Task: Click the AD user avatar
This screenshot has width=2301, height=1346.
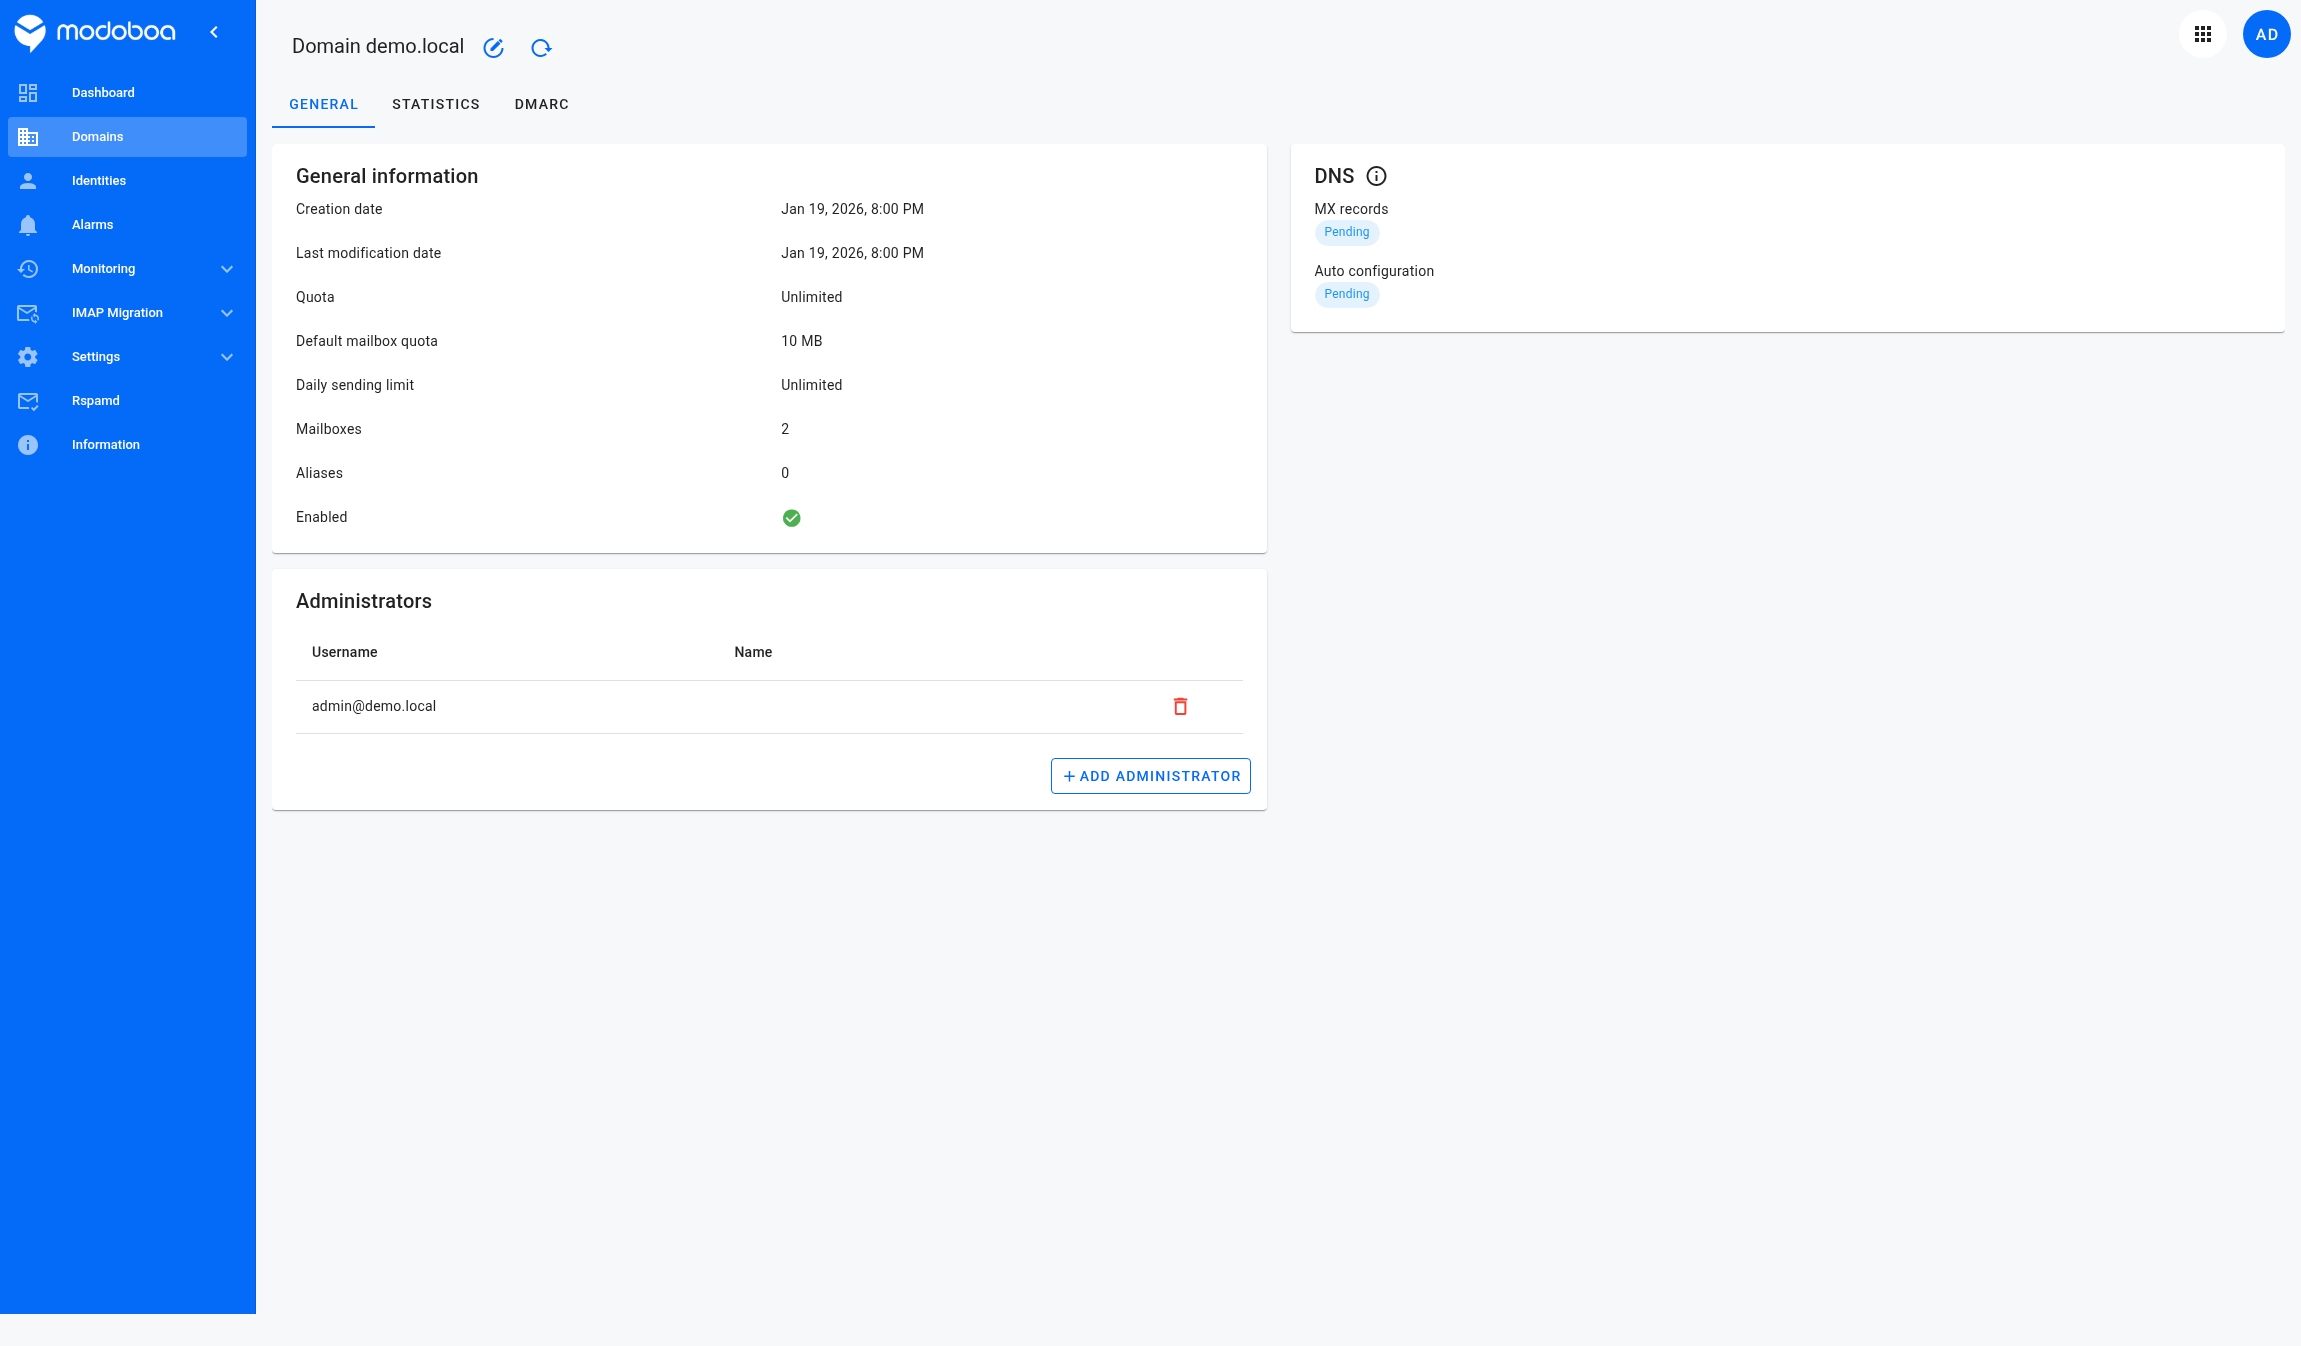Action: tap(2266, 35)
